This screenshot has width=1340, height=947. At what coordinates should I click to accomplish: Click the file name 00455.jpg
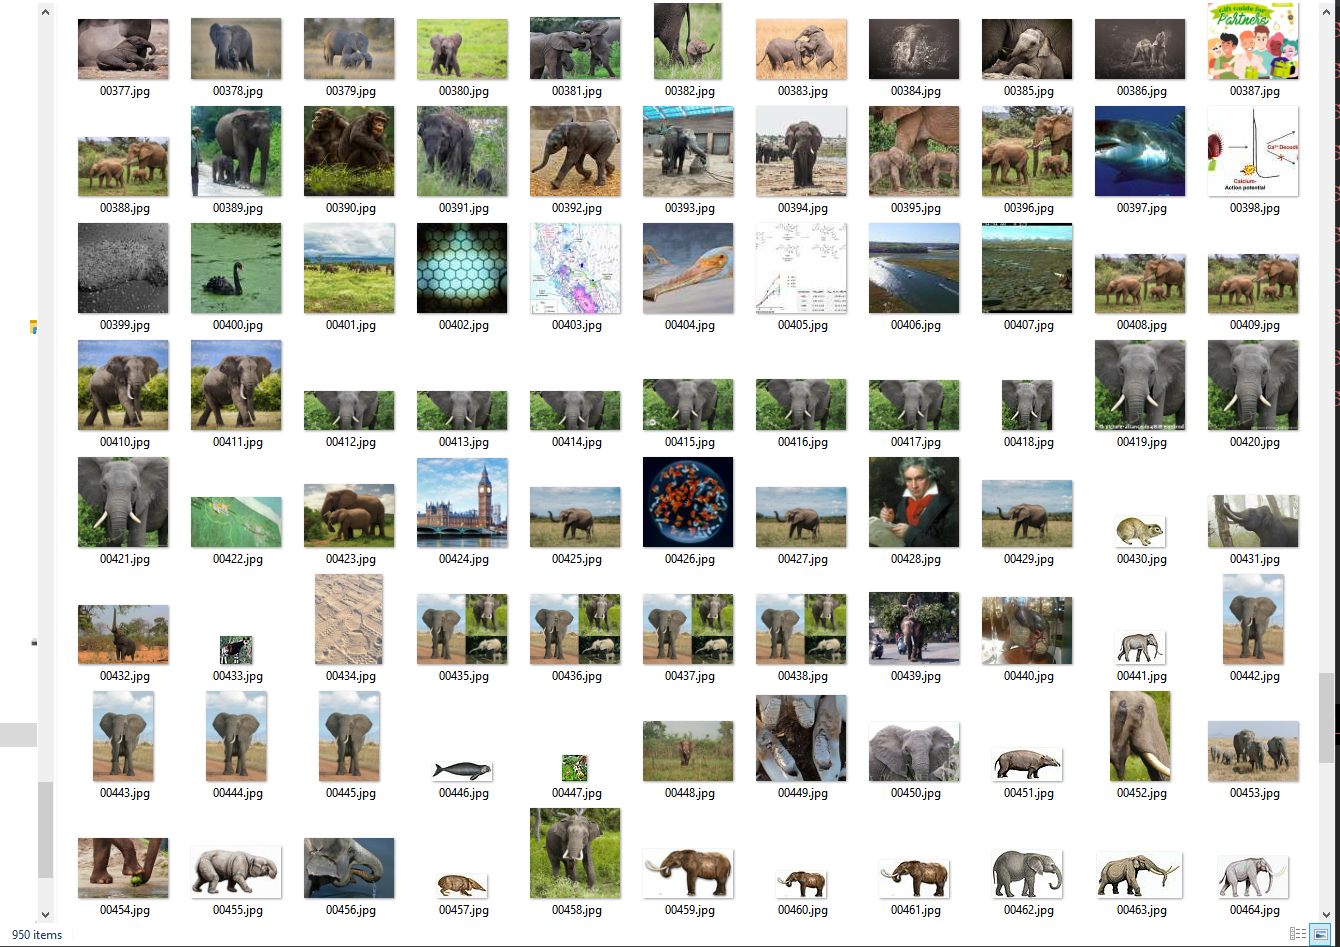tap(238, 910)
